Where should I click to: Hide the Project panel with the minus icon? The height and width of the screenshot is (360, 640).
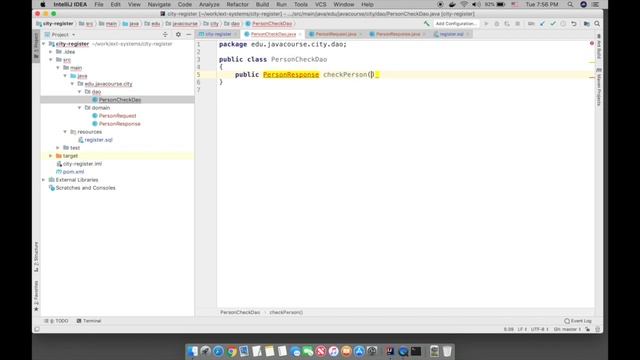(x=189, y=35)
